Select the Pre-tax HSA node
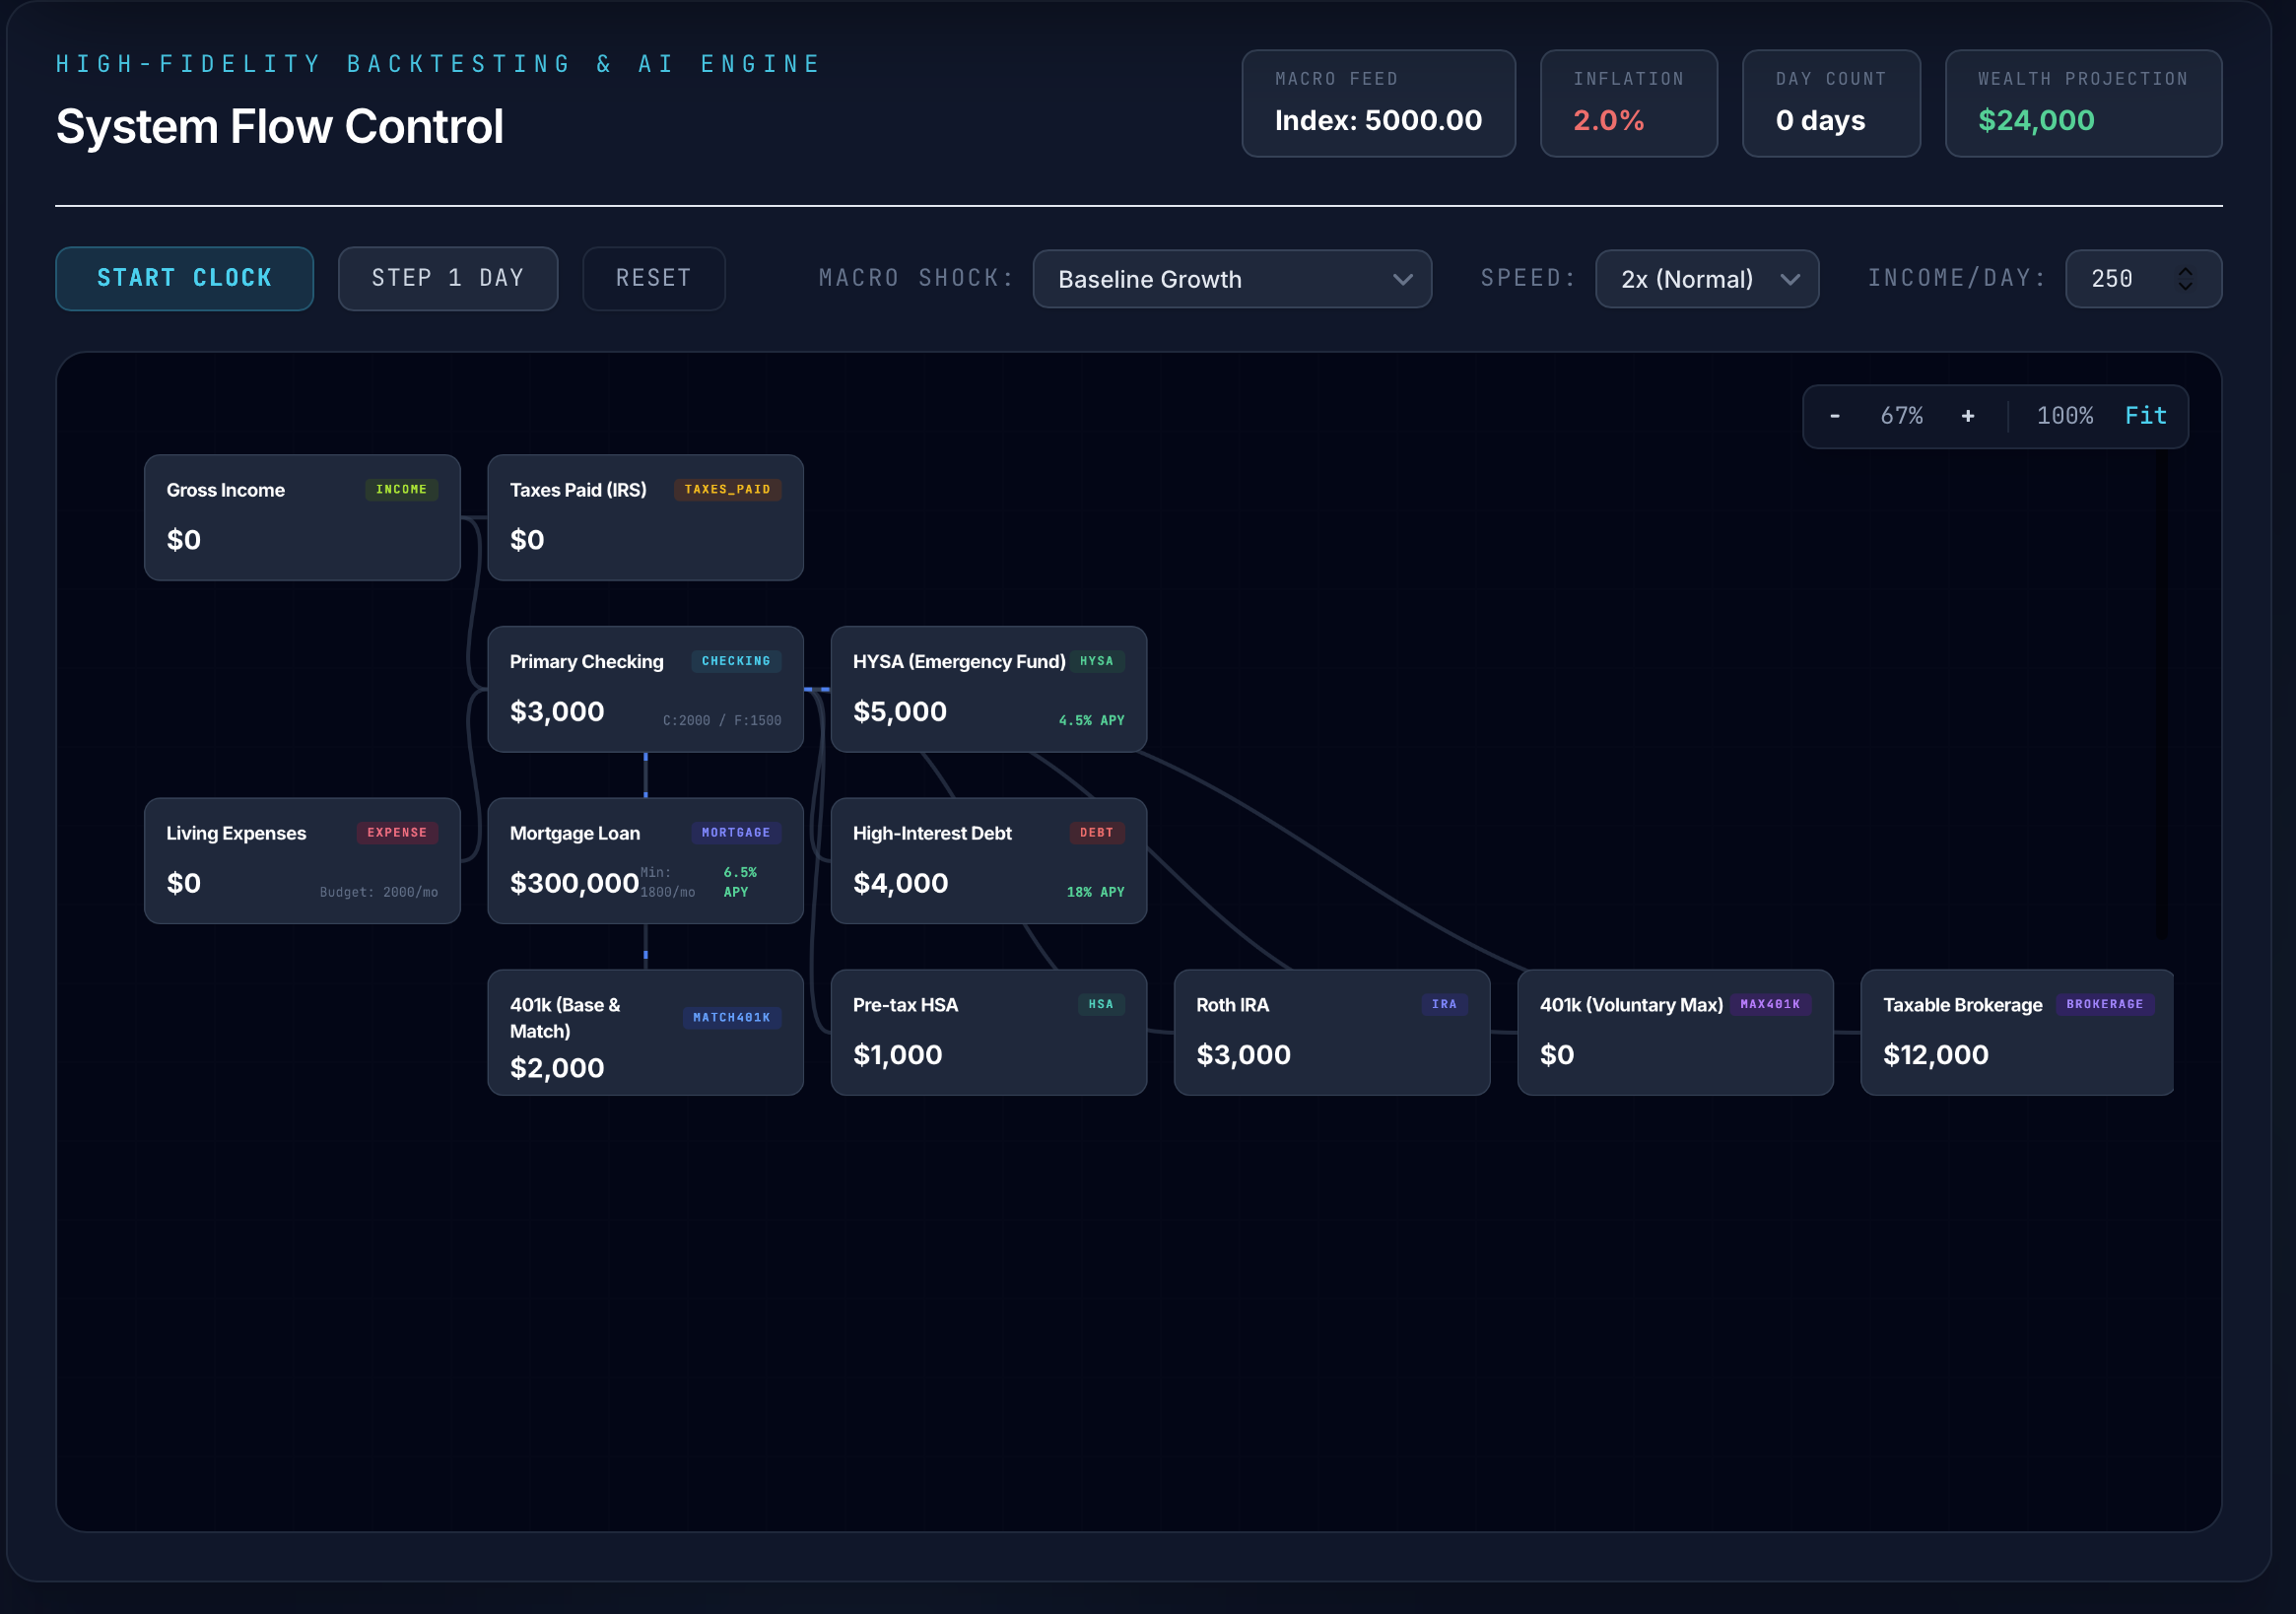The height and width of the screenshot is (1614, 2296). 988,1032
